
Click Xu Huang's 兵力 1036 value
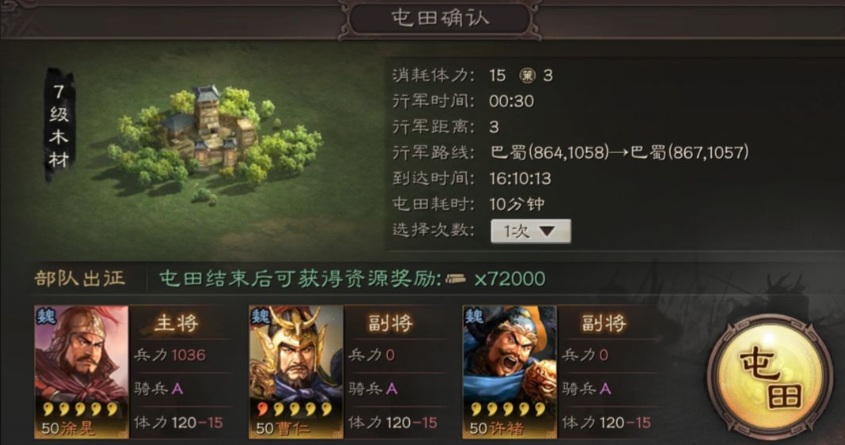coord(188,355)
